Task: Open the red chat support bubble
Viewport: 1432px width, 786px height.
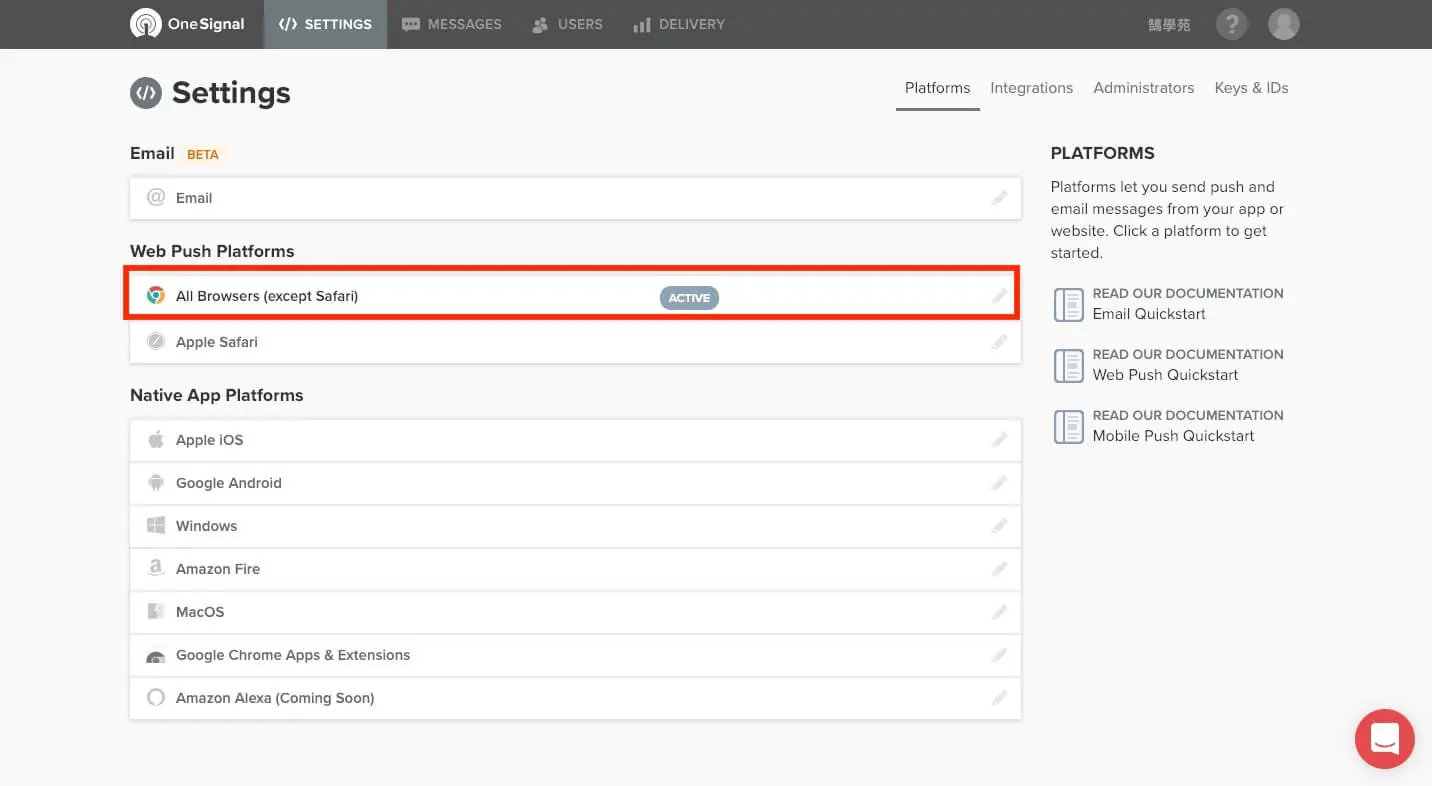Action: 1385,739
